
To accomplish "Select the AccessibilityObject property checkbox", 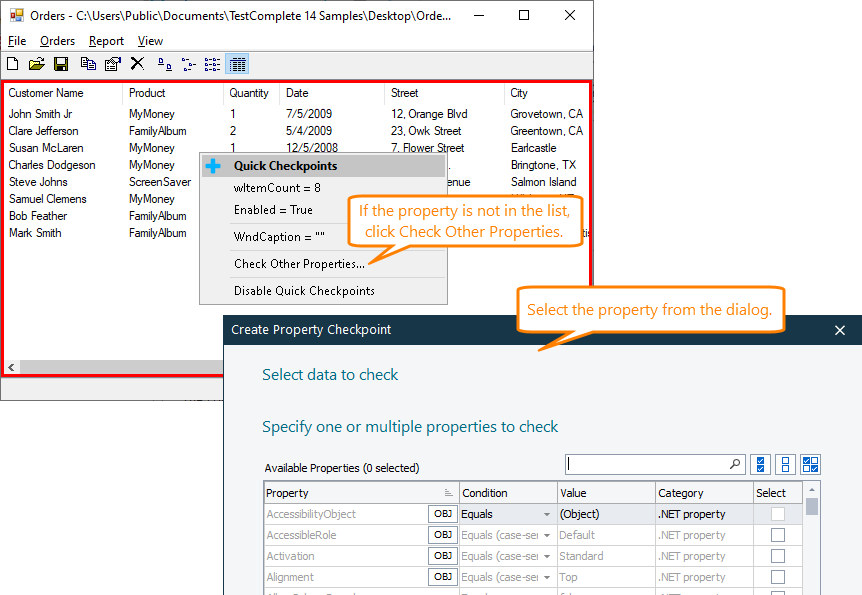I will pos(776,514).
